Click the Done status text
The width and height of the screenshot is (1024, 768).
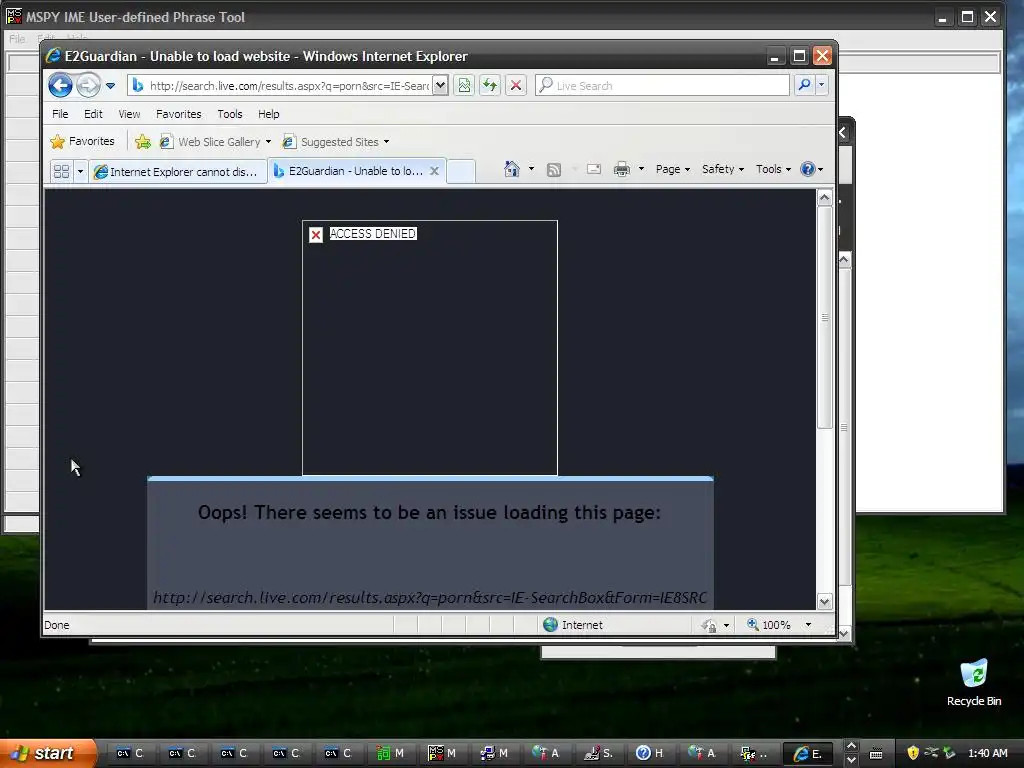[57, 625]
